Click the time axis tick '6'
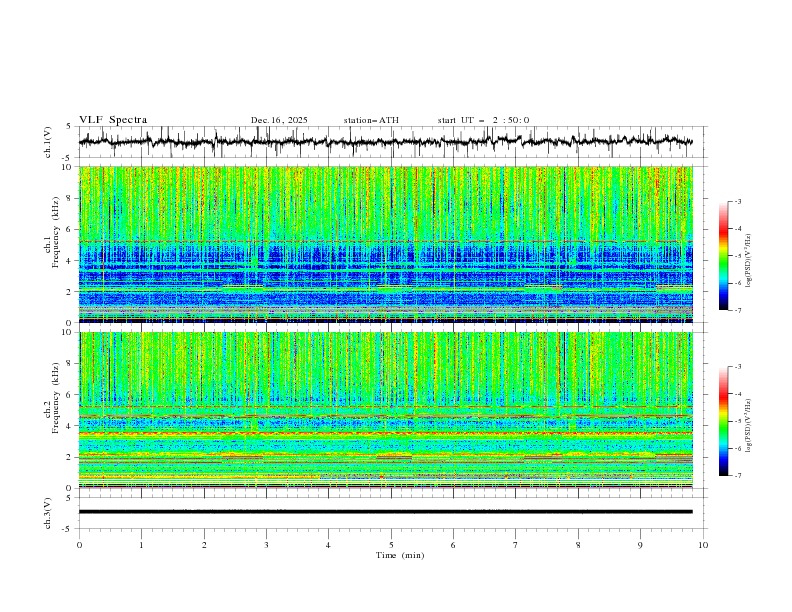Image resolution: width=792 pixels, height=612 pixels. click(453, 545)
